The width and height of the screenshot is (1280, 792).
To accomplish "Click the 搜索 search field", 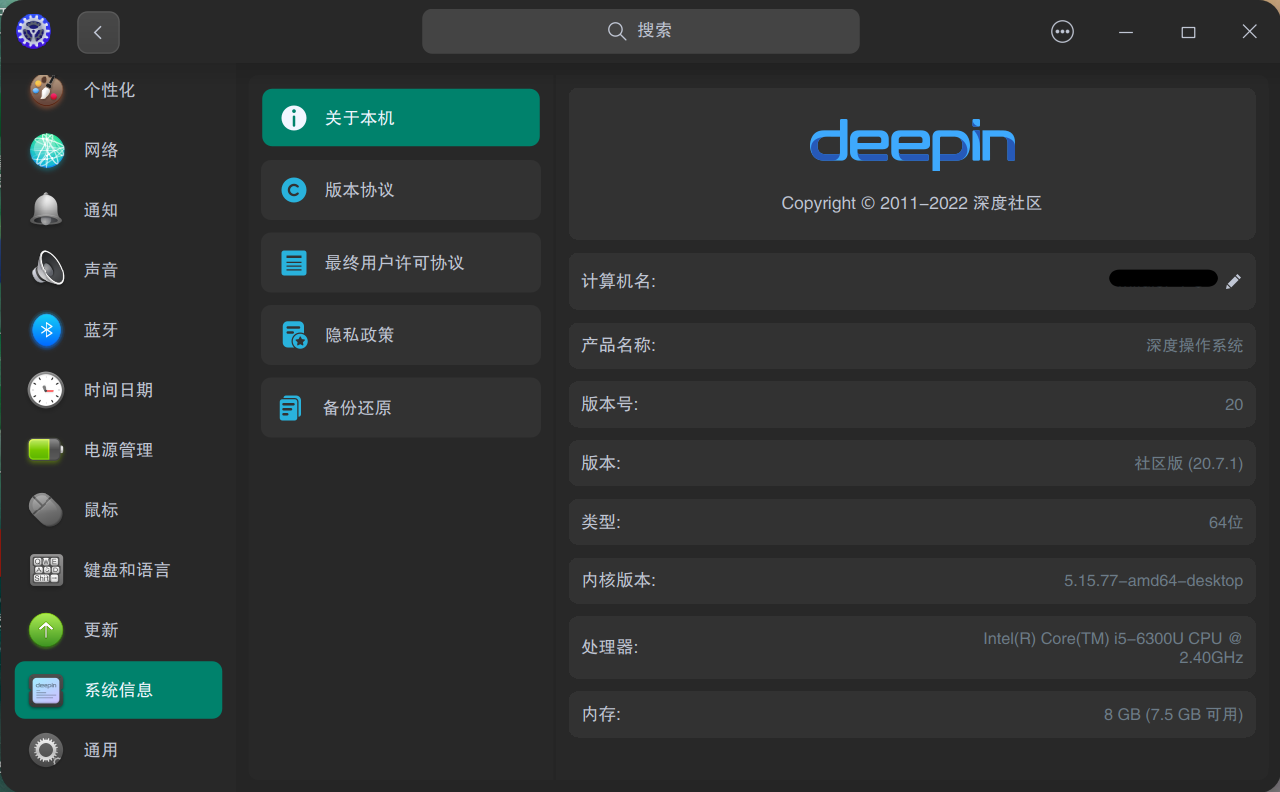I will (x=640, y=31).
